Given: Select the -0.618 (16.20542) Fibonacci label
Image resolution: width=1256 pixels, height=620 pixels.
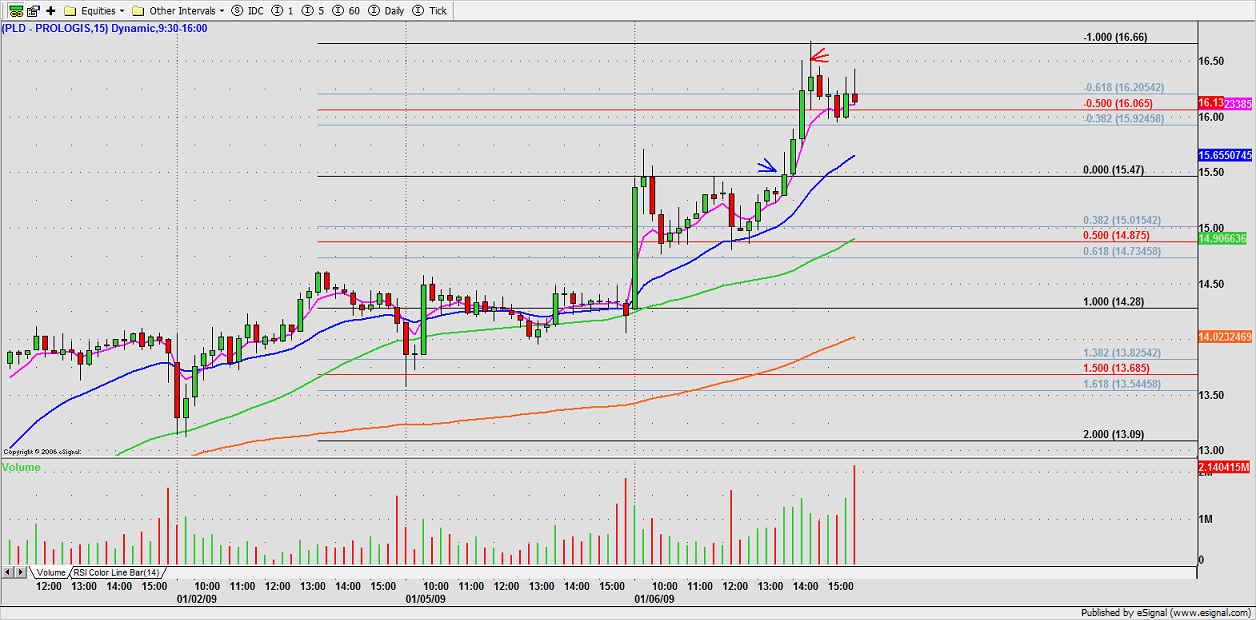Looking at the screenshot, I should [1123, 88].
